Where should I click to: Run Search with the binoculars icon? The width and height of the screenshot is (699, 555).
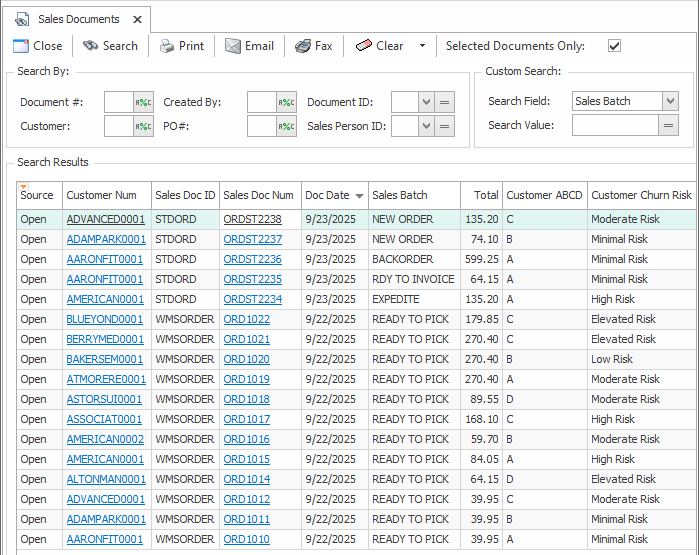click(x=91, y=46)
